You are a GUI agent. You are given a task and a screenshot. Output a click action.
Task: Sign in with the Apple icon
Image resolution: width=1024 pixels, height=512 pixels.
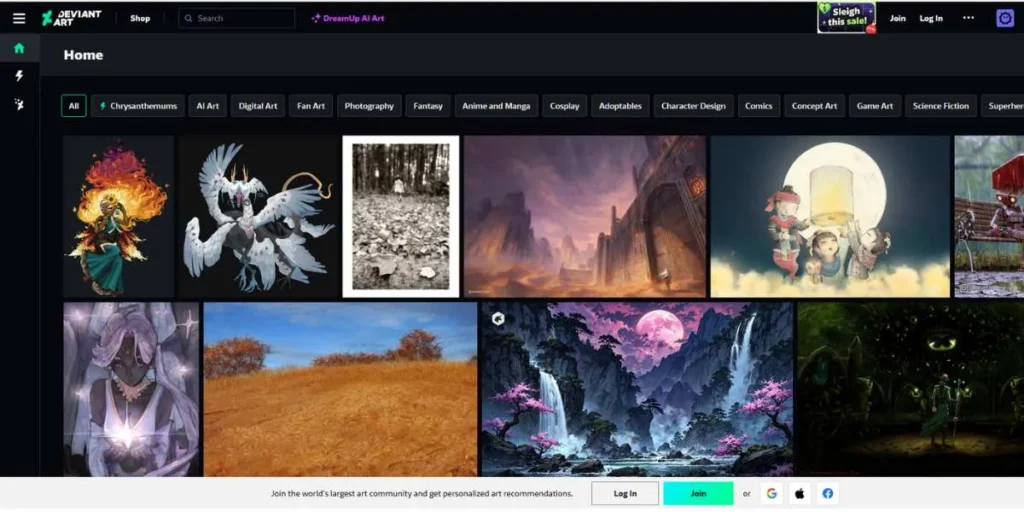tap(799, 493)
